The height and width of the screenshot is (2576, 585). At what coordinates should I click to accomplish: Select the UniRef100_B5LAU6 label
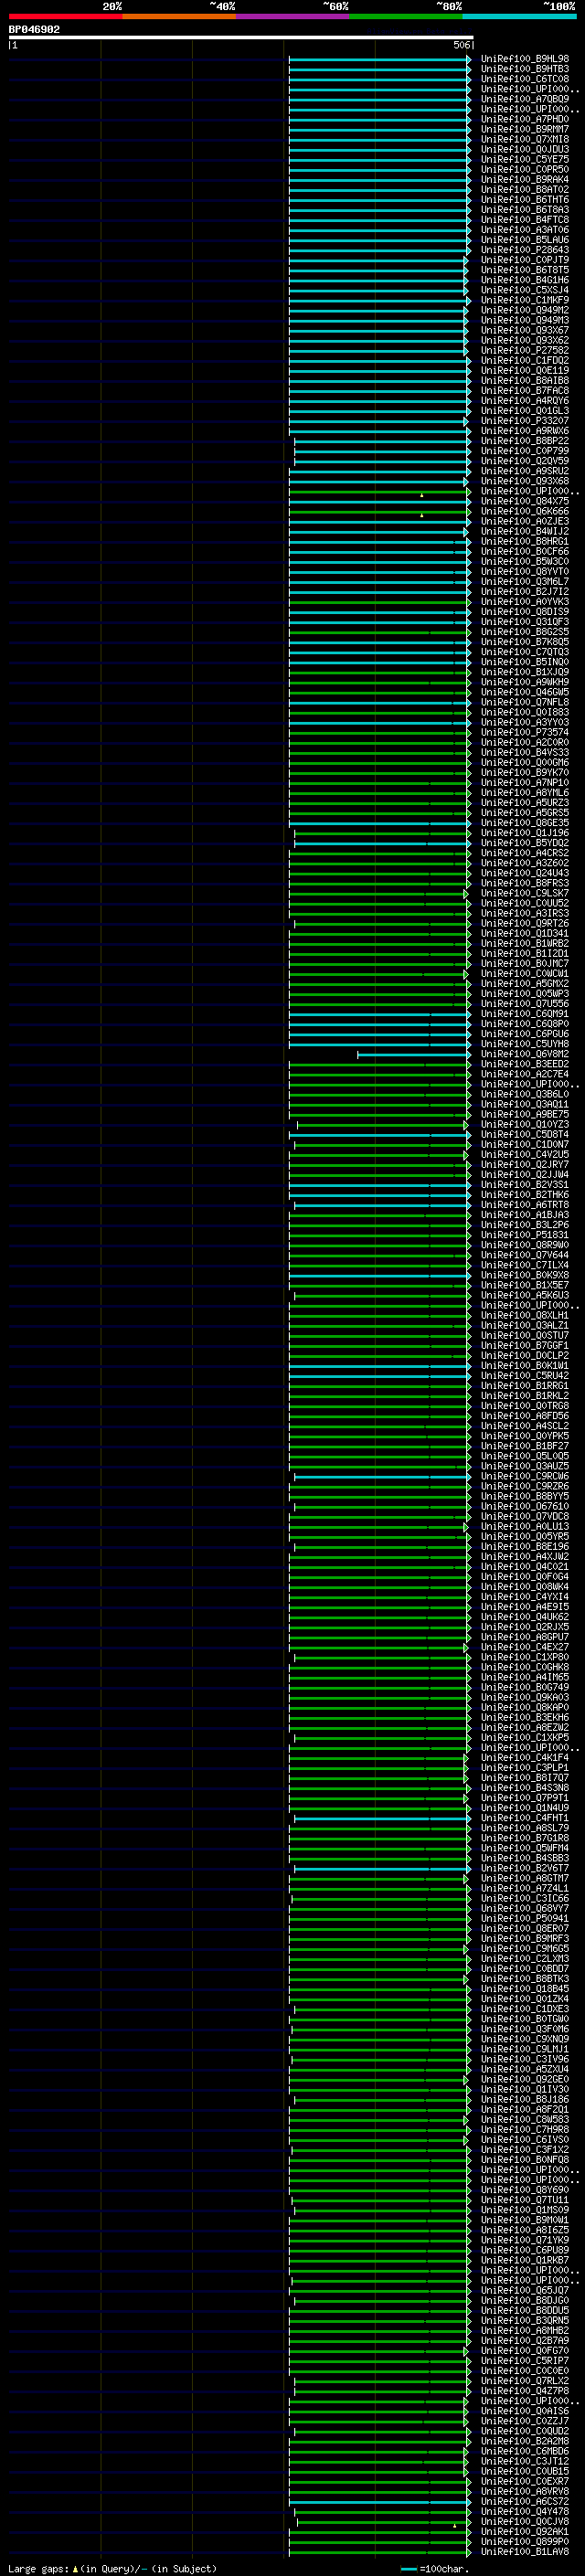point(524,240)
